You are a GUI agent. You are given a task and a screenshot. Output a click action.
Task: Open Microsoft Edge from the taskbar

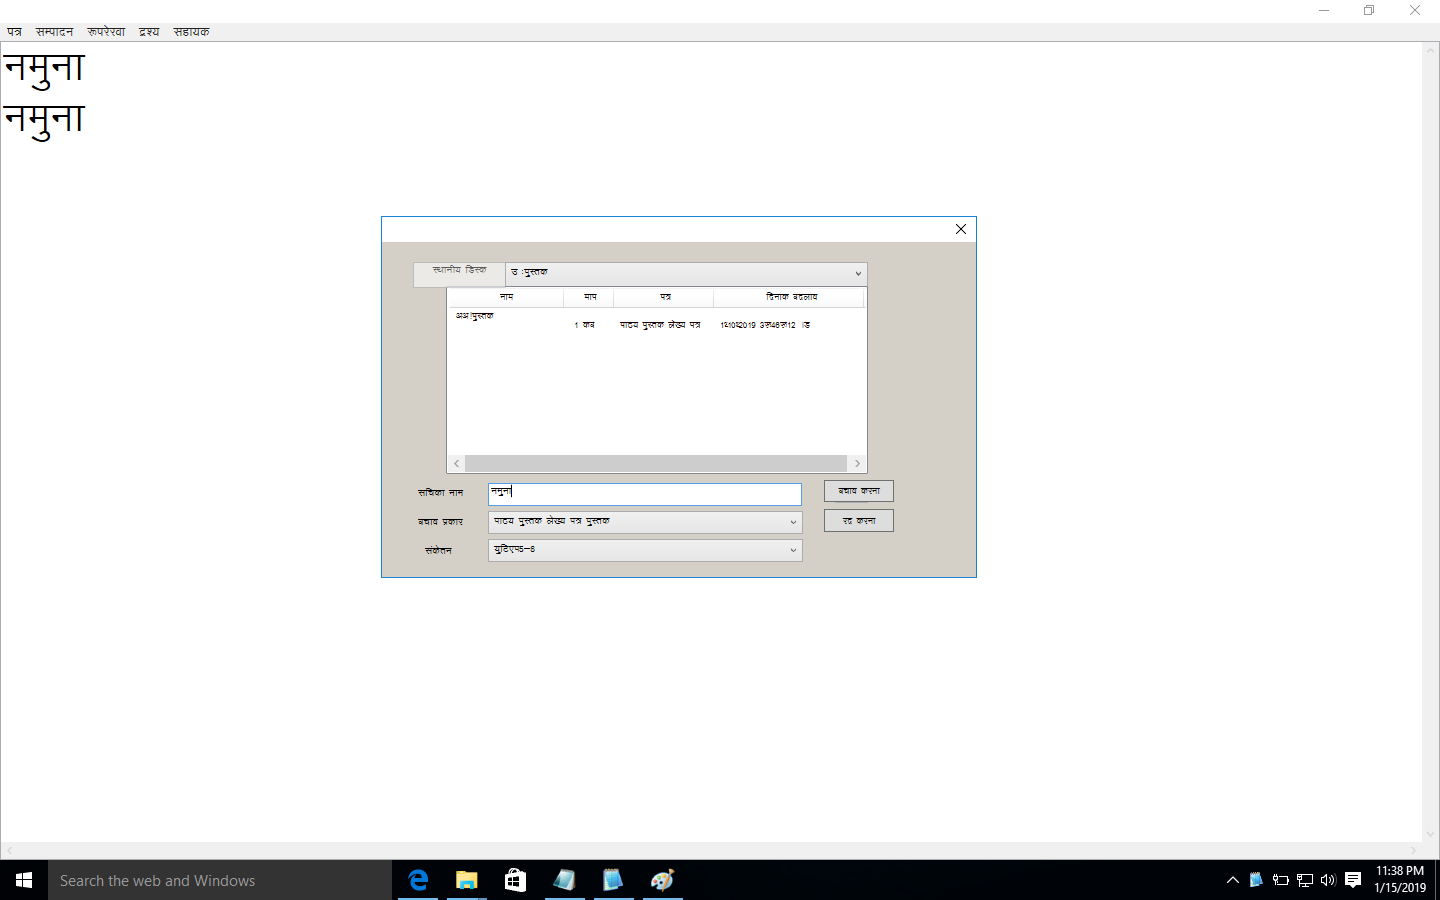click(418, 880)
